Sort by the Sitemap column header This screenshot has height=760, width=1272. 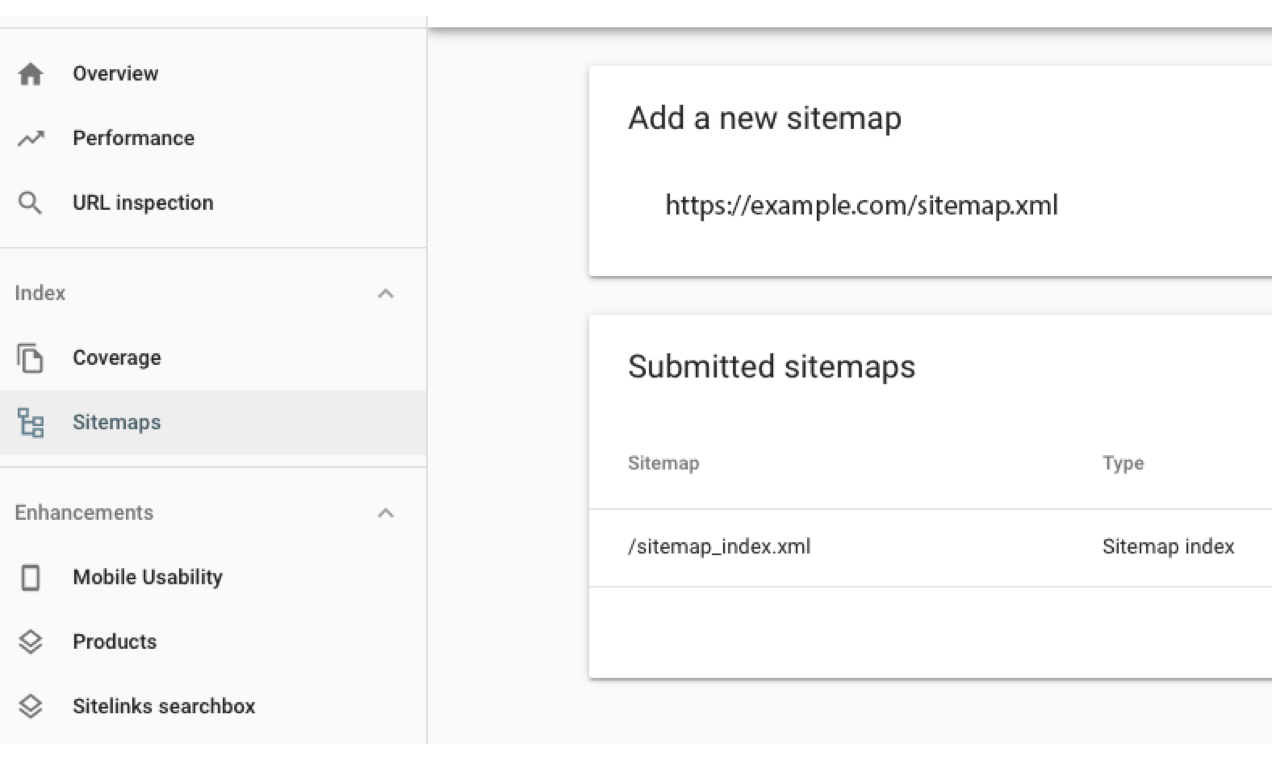[x=663, y=464]
